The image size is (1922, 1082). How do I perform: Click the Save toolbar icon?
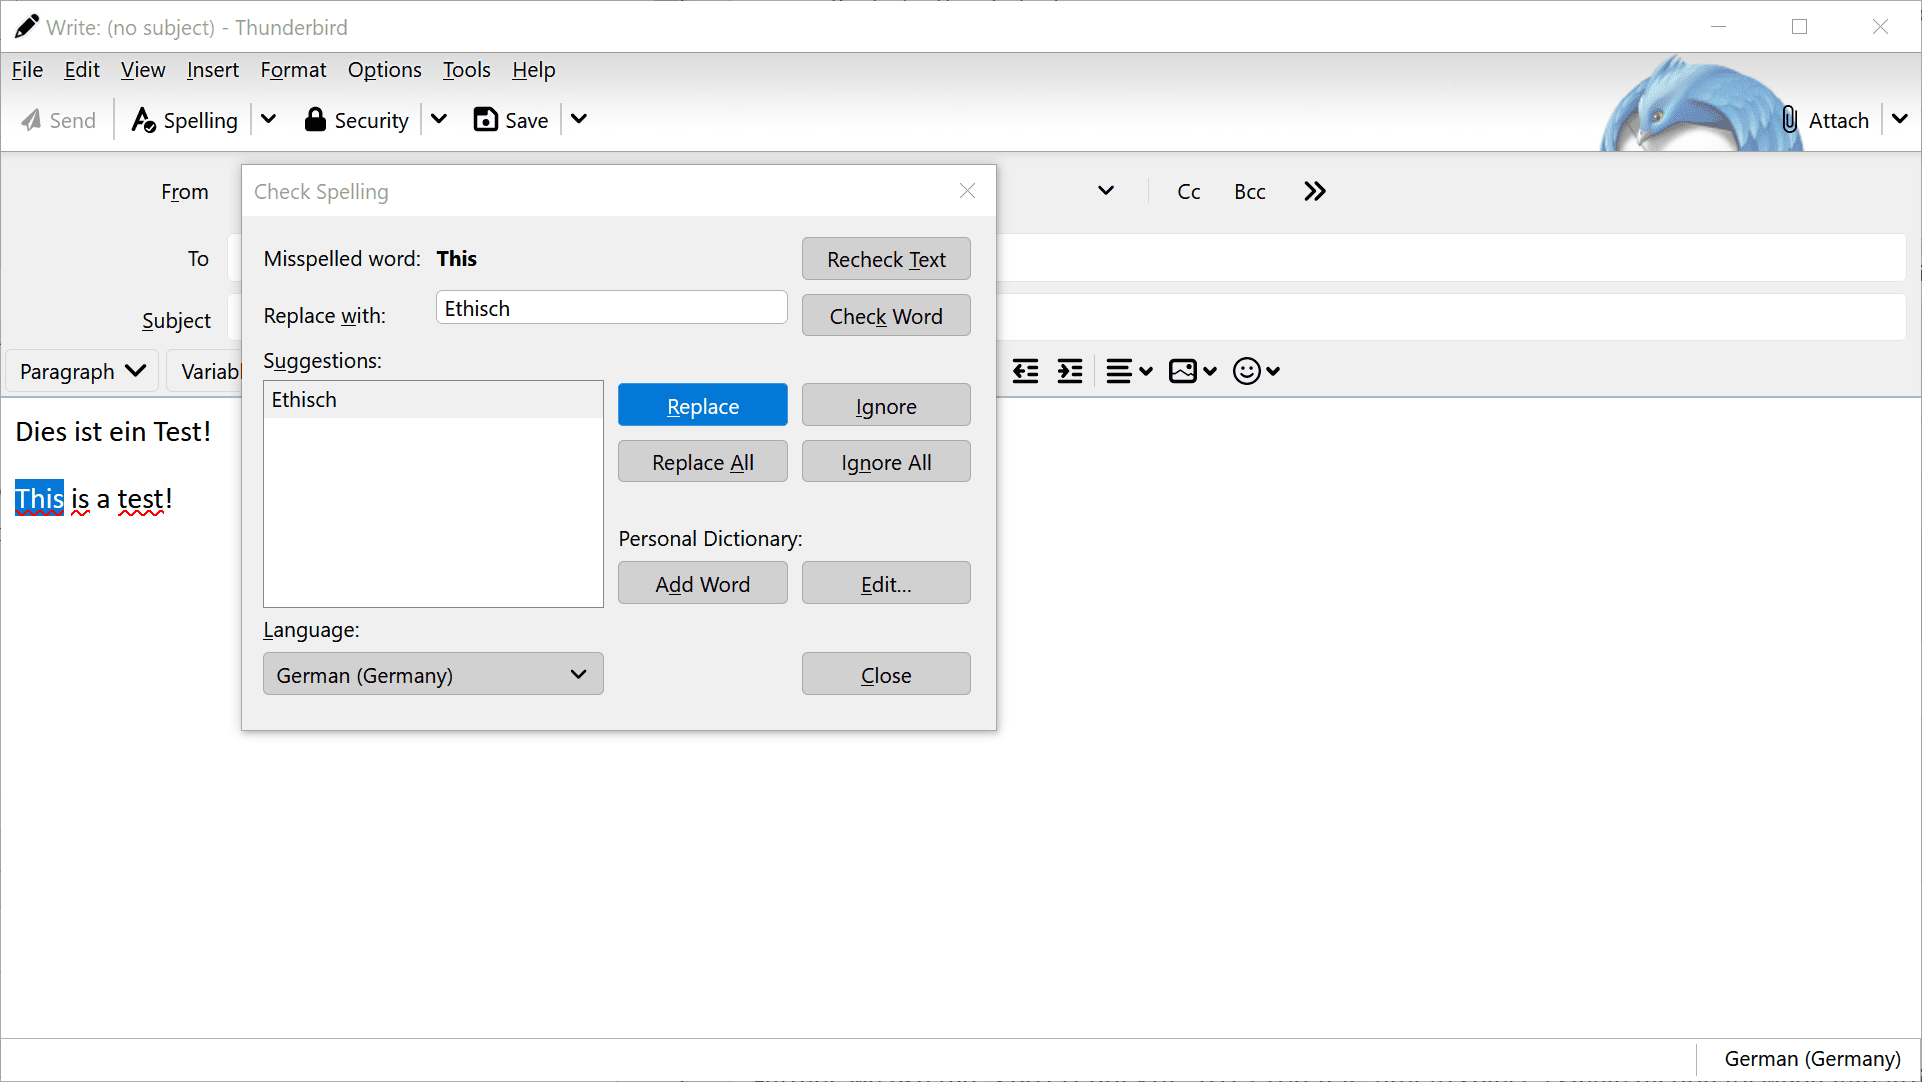coord(510,119)
